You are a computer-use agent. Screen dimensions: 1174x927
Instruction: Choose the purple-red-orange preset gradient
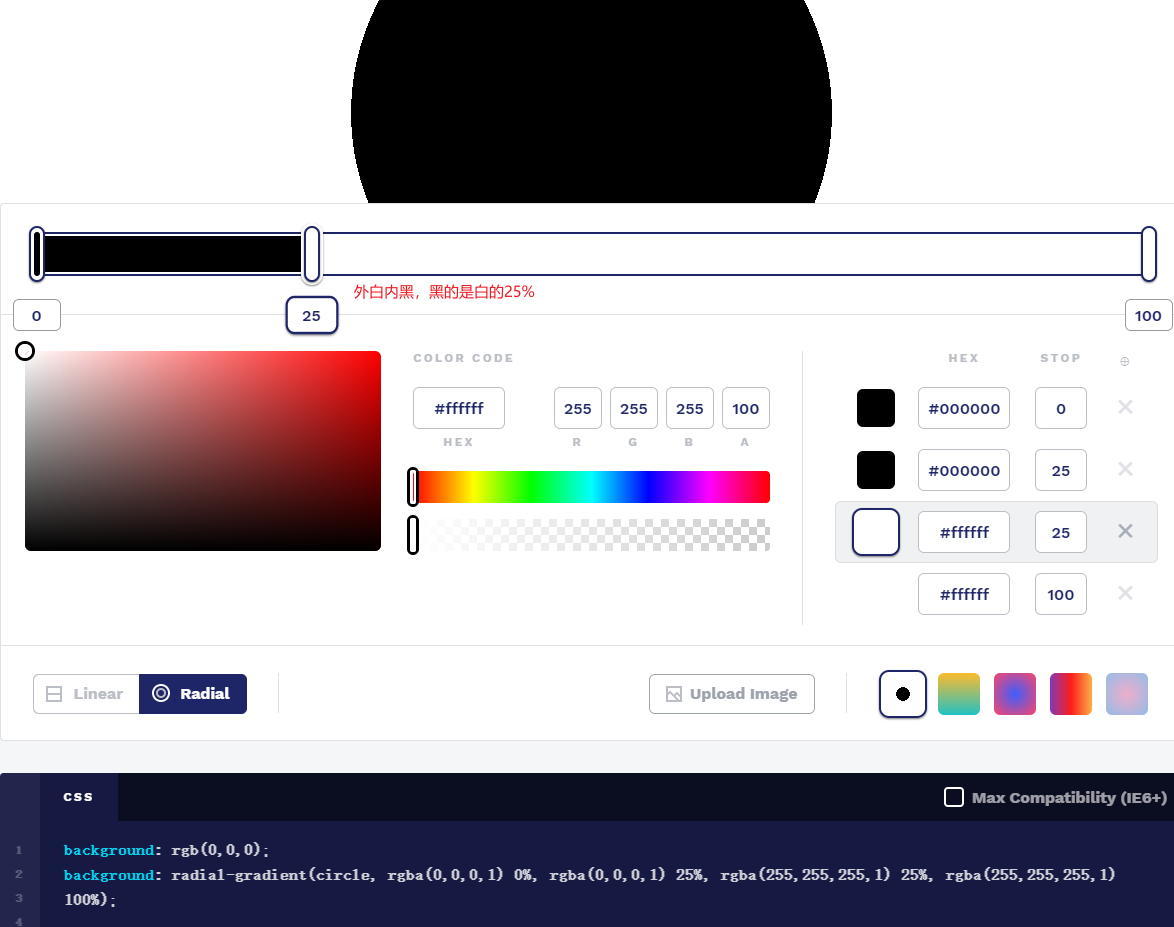coord(1071,694)
